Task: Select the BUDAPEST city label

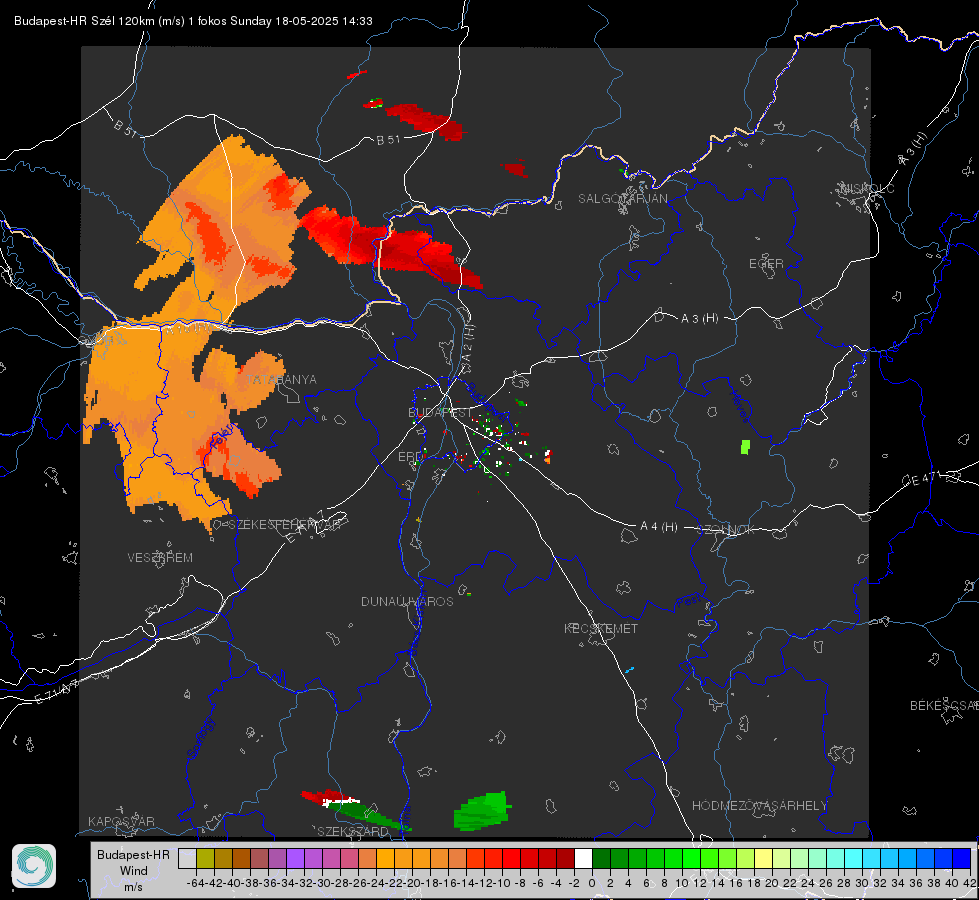Action: (440, 413)
